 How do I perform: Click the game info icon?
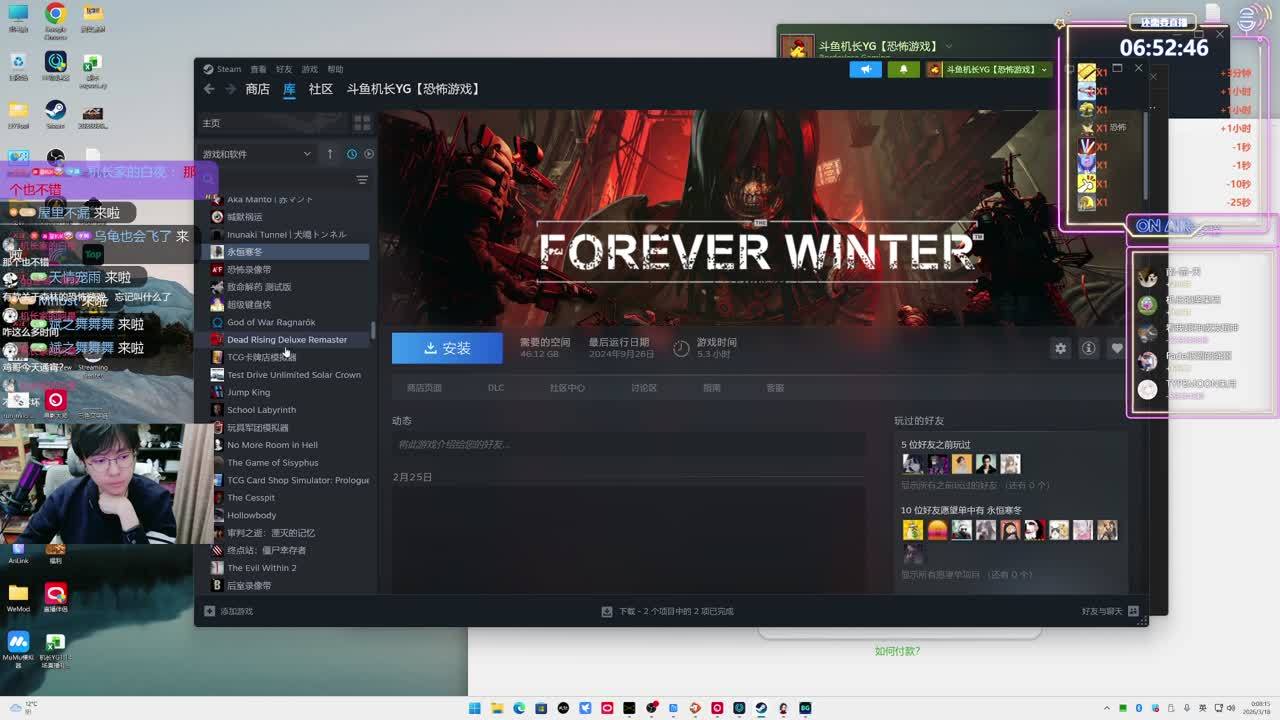(x=1088, y=348)
